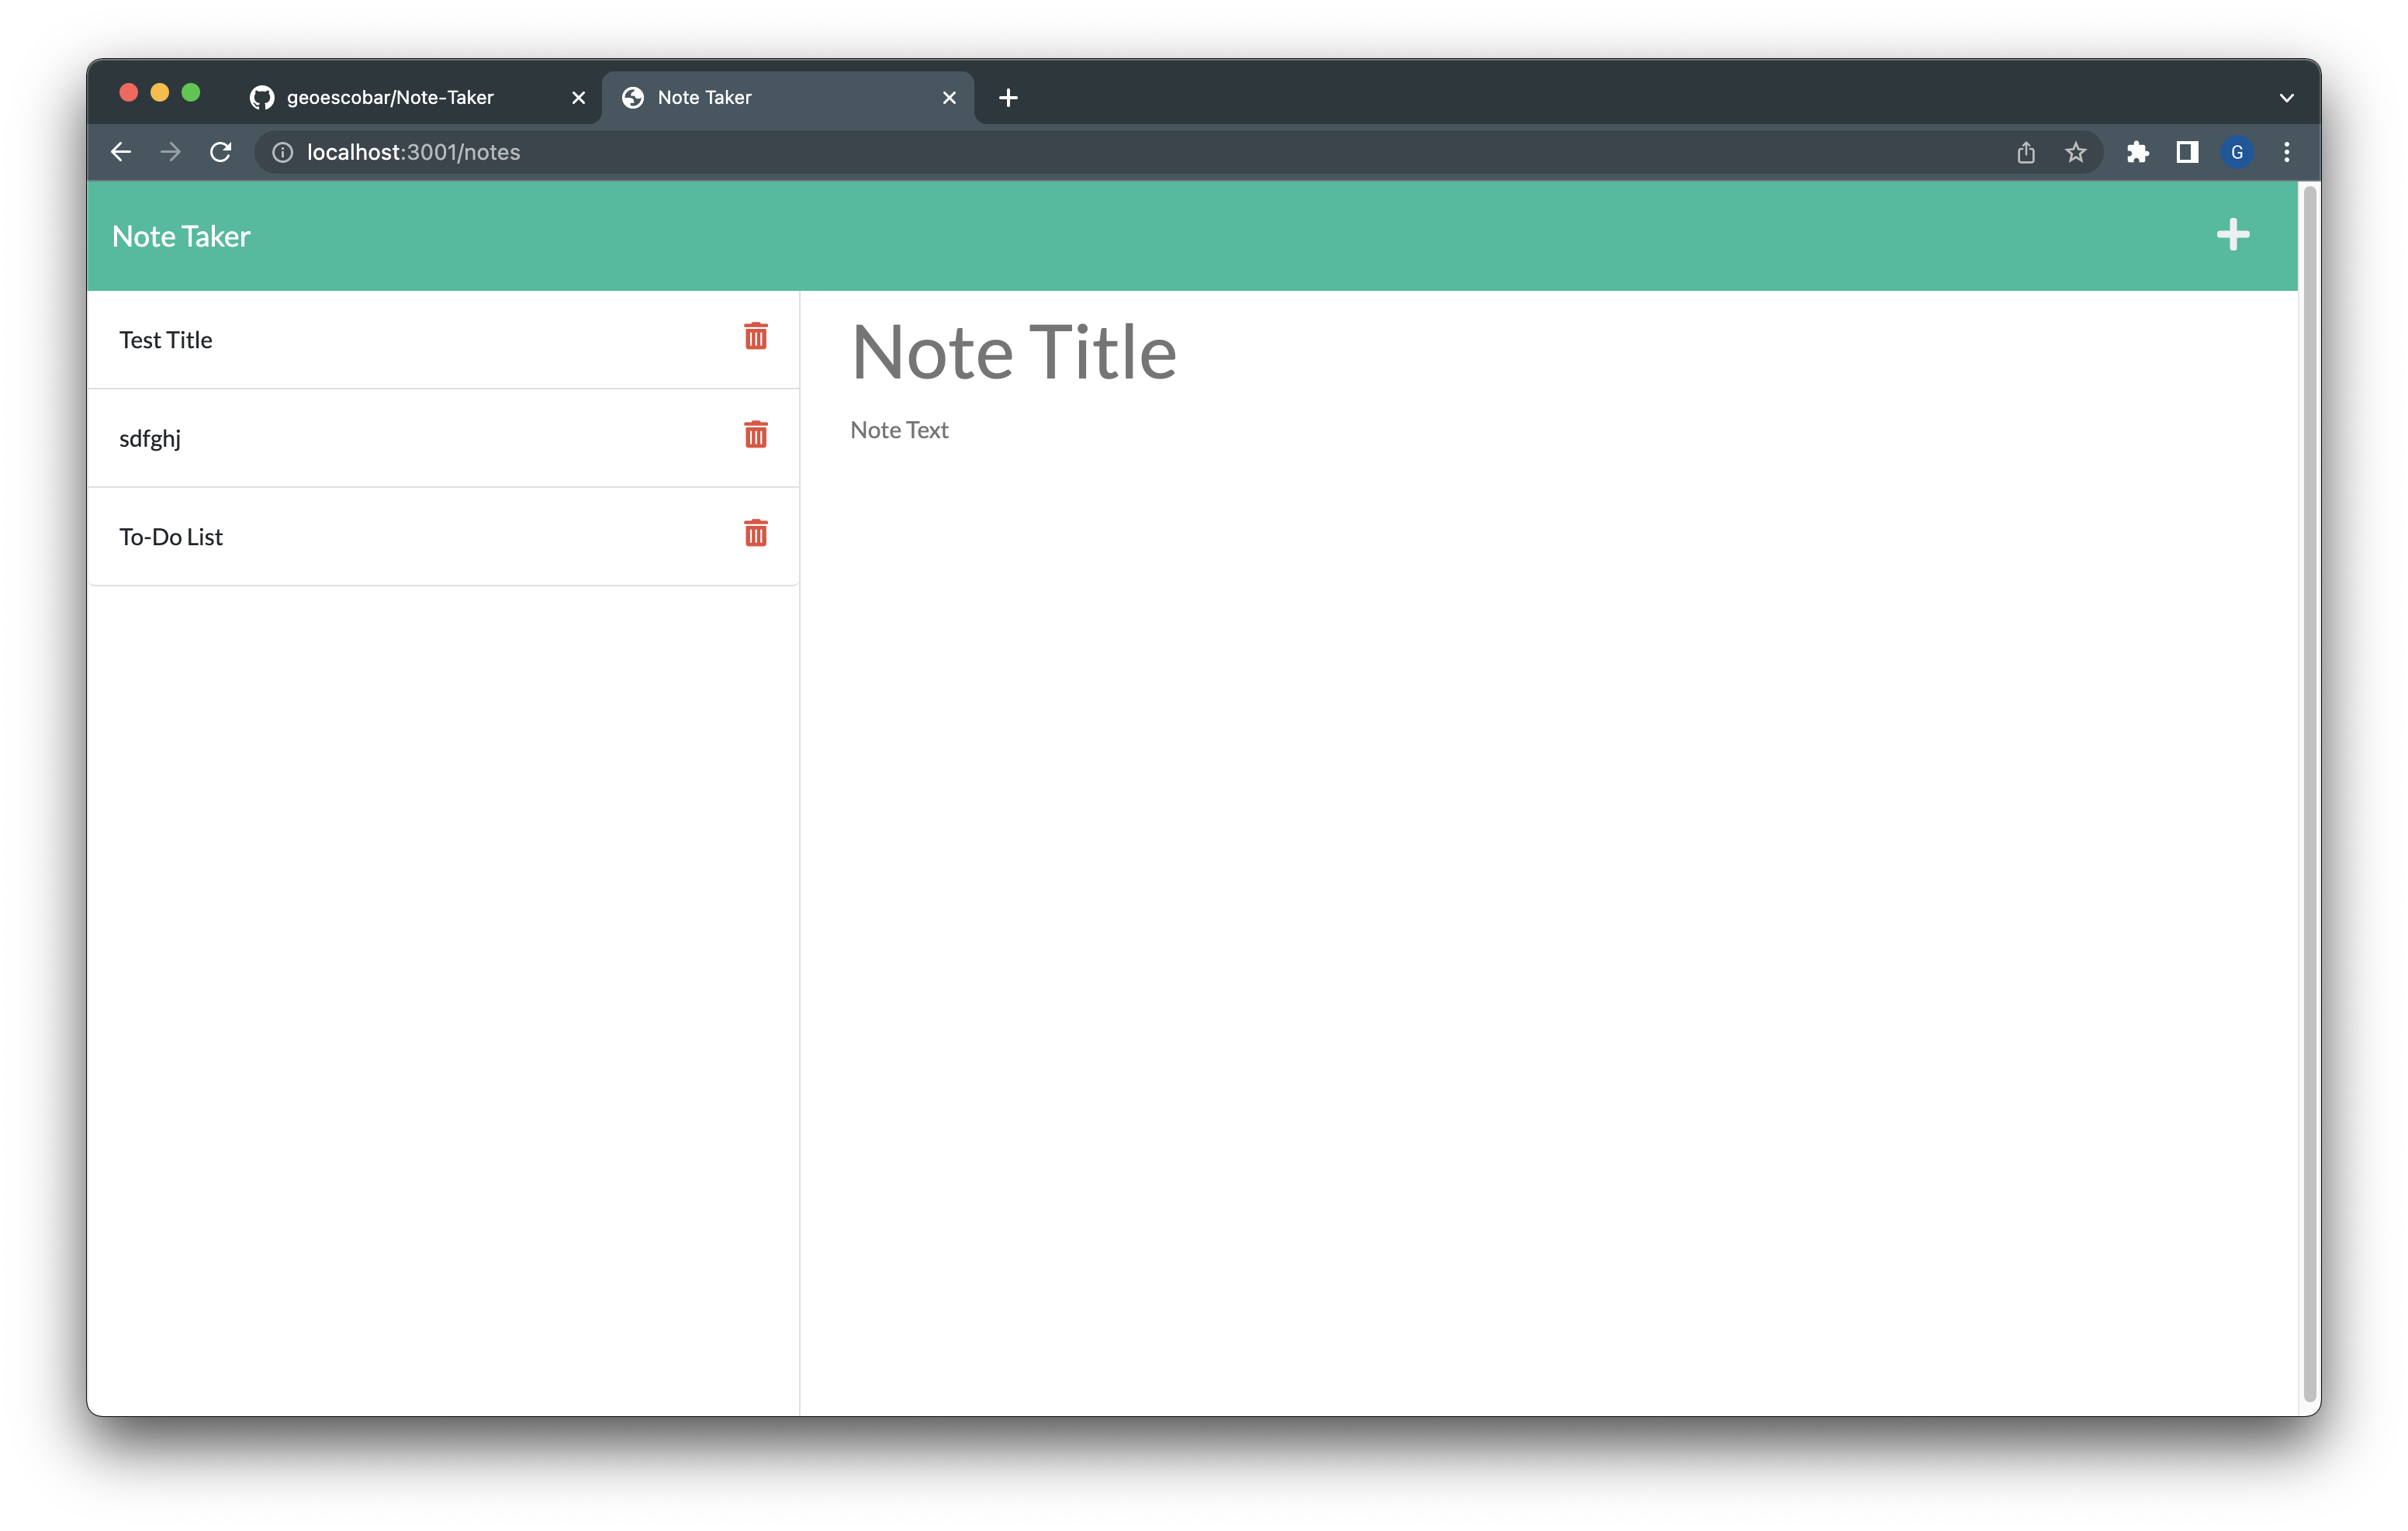This screenshot has width=2408, height=1531.
Task: Delete the sdfghj note
Action: pyautogui.click(x=755, y=435)
